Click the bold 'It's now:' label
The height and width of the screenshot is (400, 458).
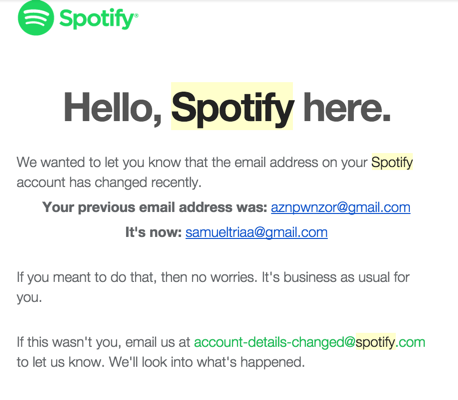[x=153, y=232]
